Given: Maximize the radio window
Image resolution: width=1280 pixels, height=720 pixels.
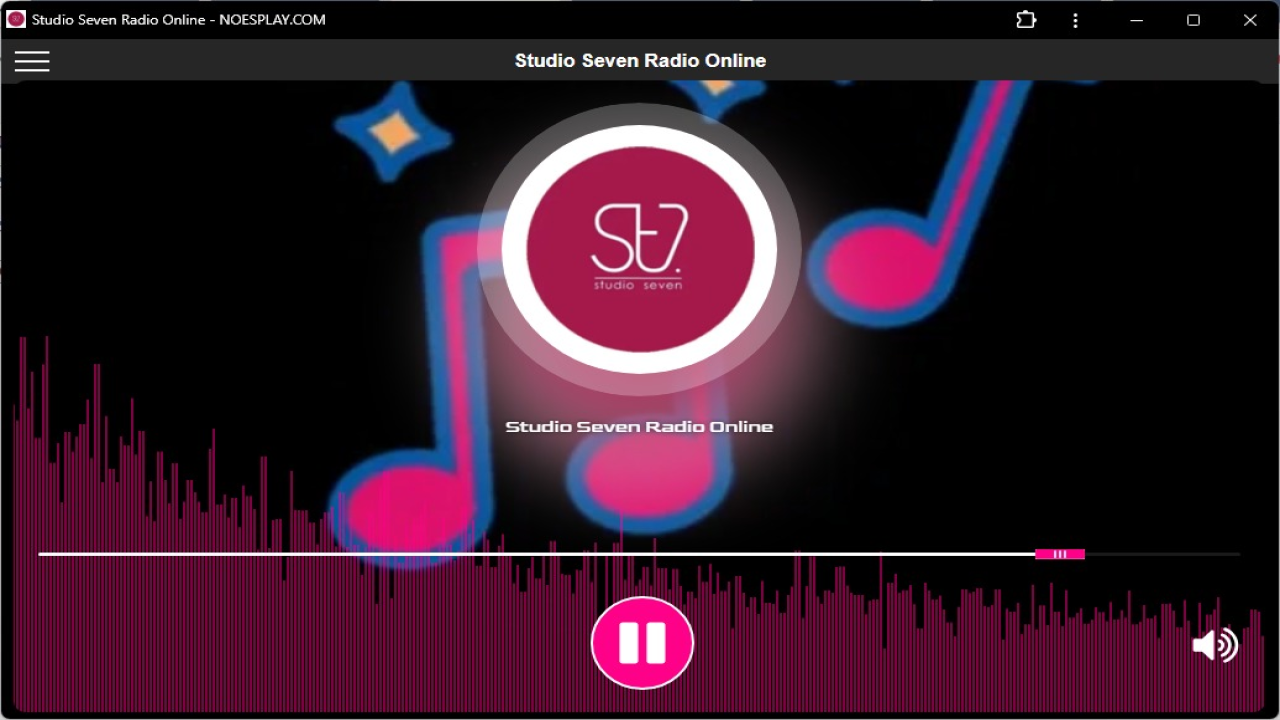Looking at the screenshot, I should pos(1193,20).
